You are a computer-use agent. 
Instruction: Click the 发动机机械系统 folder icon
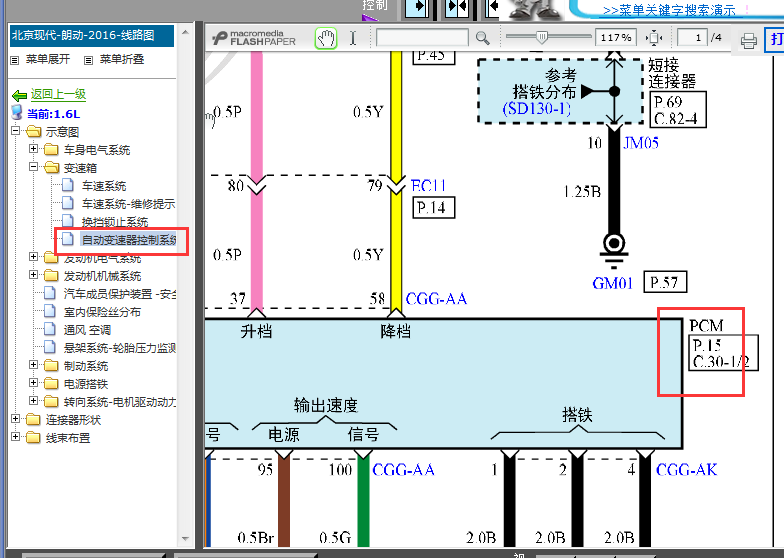(x=52, y=276)
